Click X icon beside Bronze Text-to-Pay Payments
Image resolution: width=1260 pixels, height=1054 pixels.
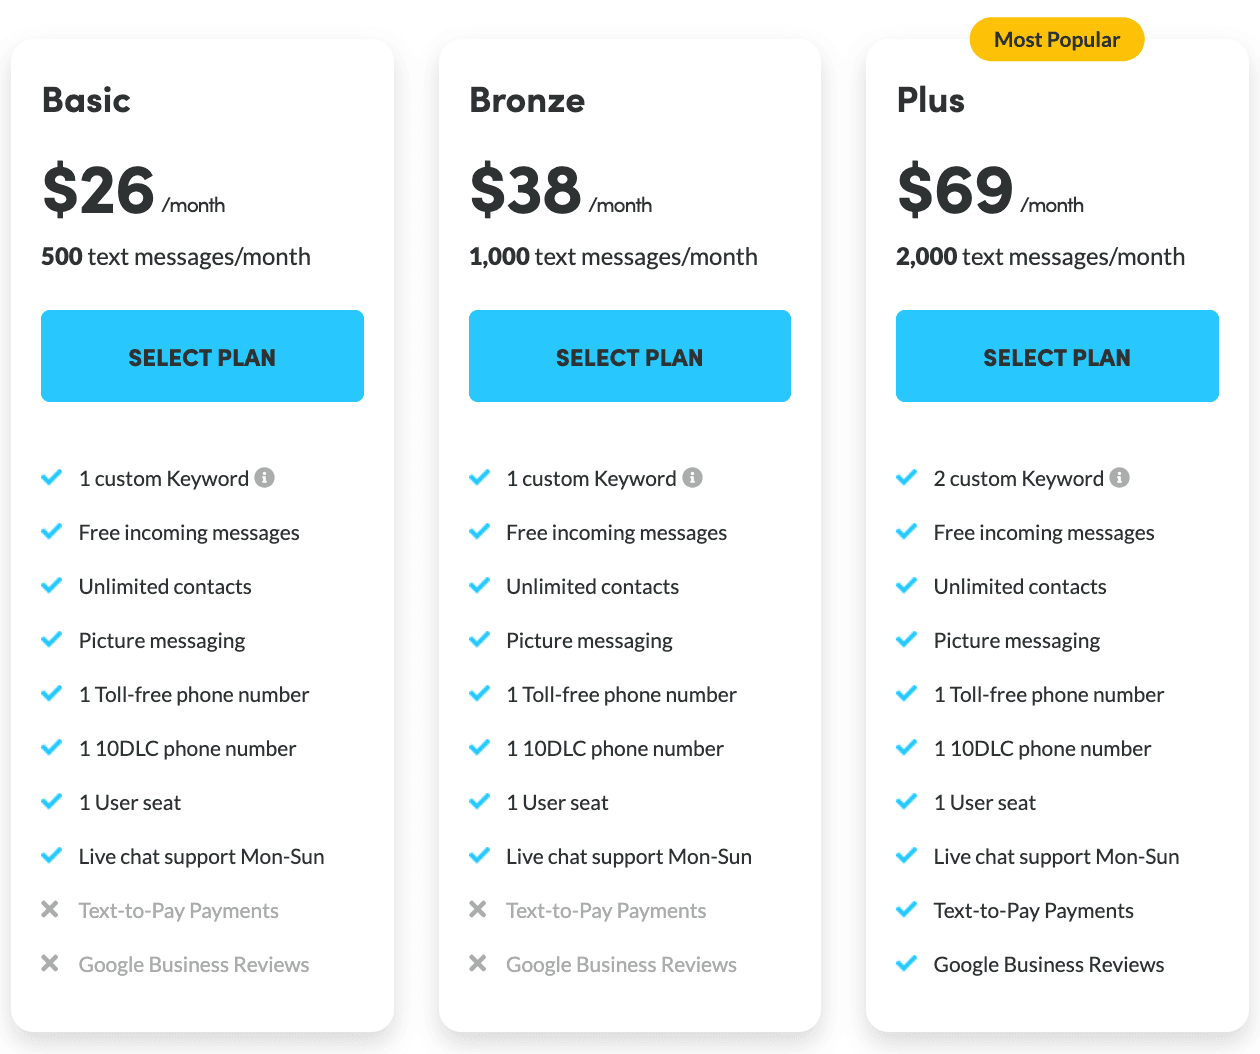[478, 909]
